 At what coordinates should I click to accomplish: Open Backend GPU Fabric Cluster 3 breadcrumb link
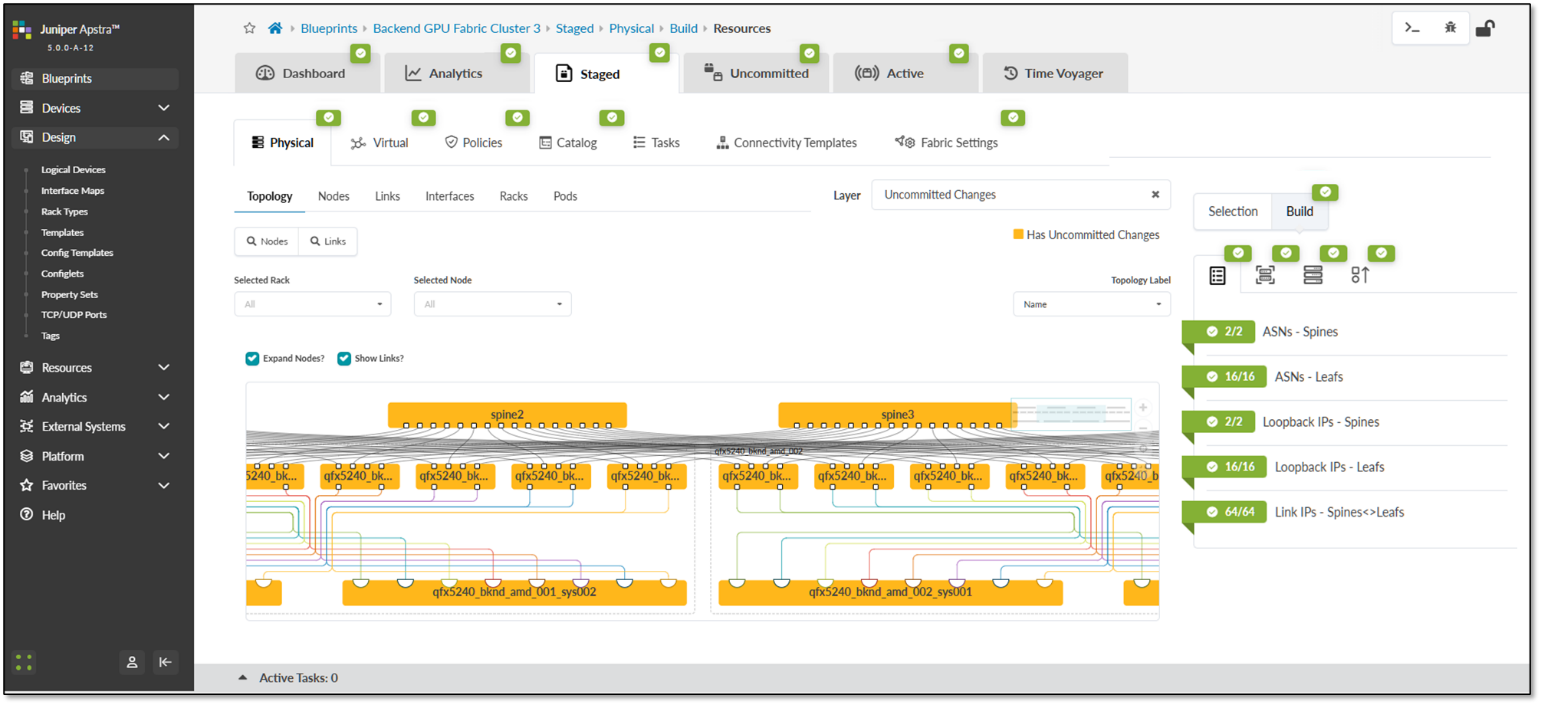click(456, 28)
